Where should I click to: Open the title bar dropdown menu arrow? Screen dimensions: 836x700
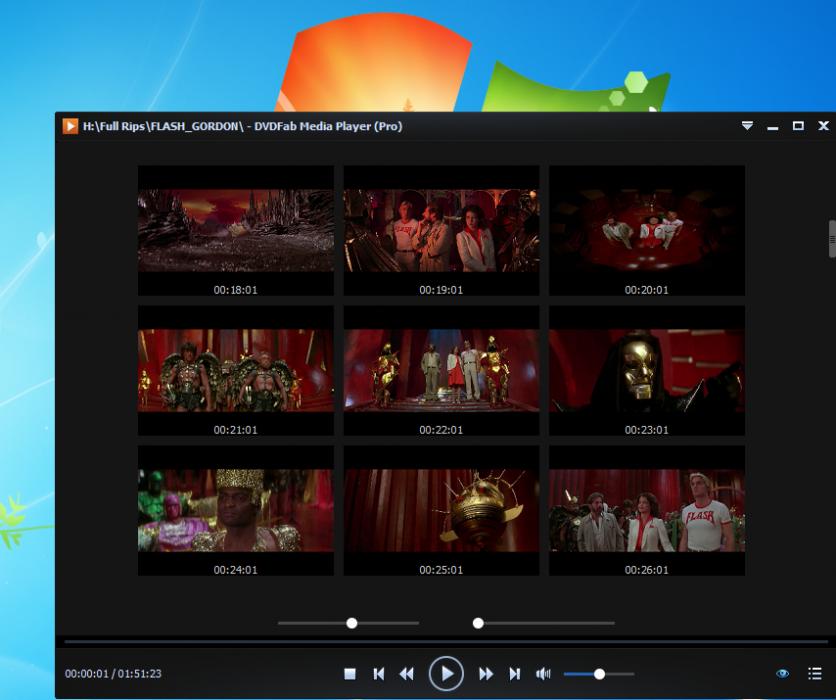747,126
